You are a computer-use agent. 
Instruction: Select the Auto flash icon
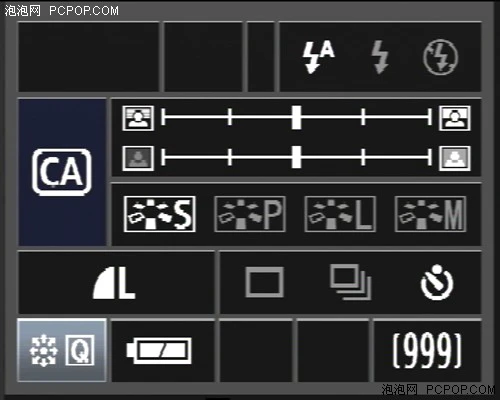click(x=318, y=57)
